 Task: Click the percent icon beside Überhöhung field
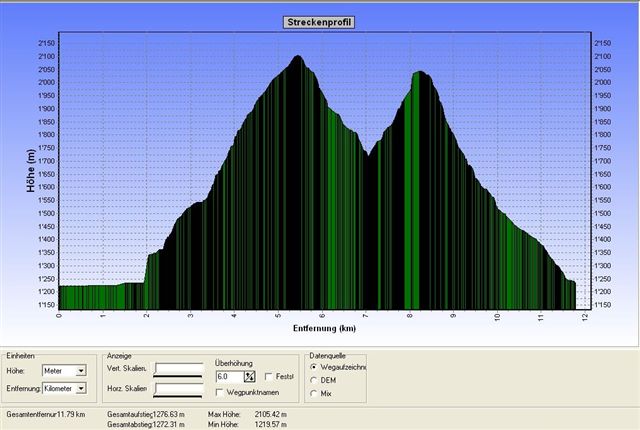pos(249,376)
